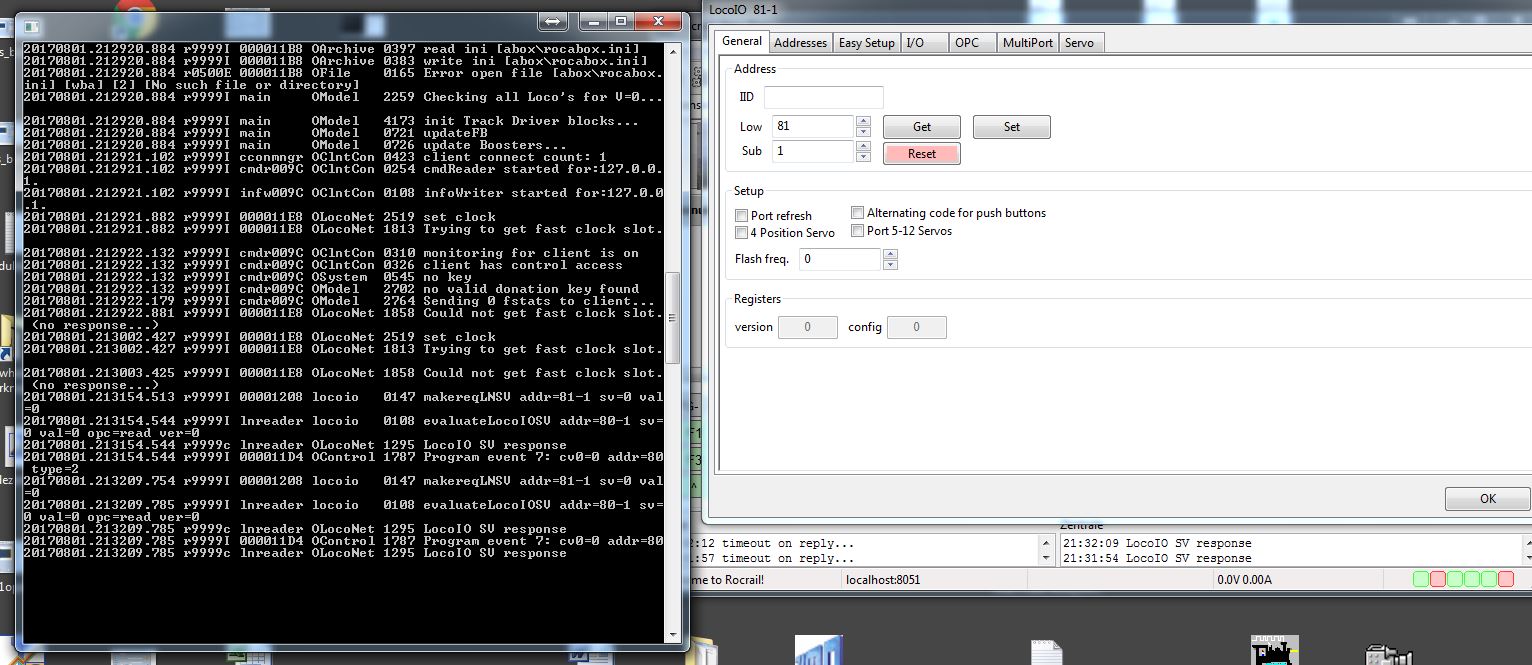
Task: Click the Chrome icon behind the console
Action: (x=133, y=13)
